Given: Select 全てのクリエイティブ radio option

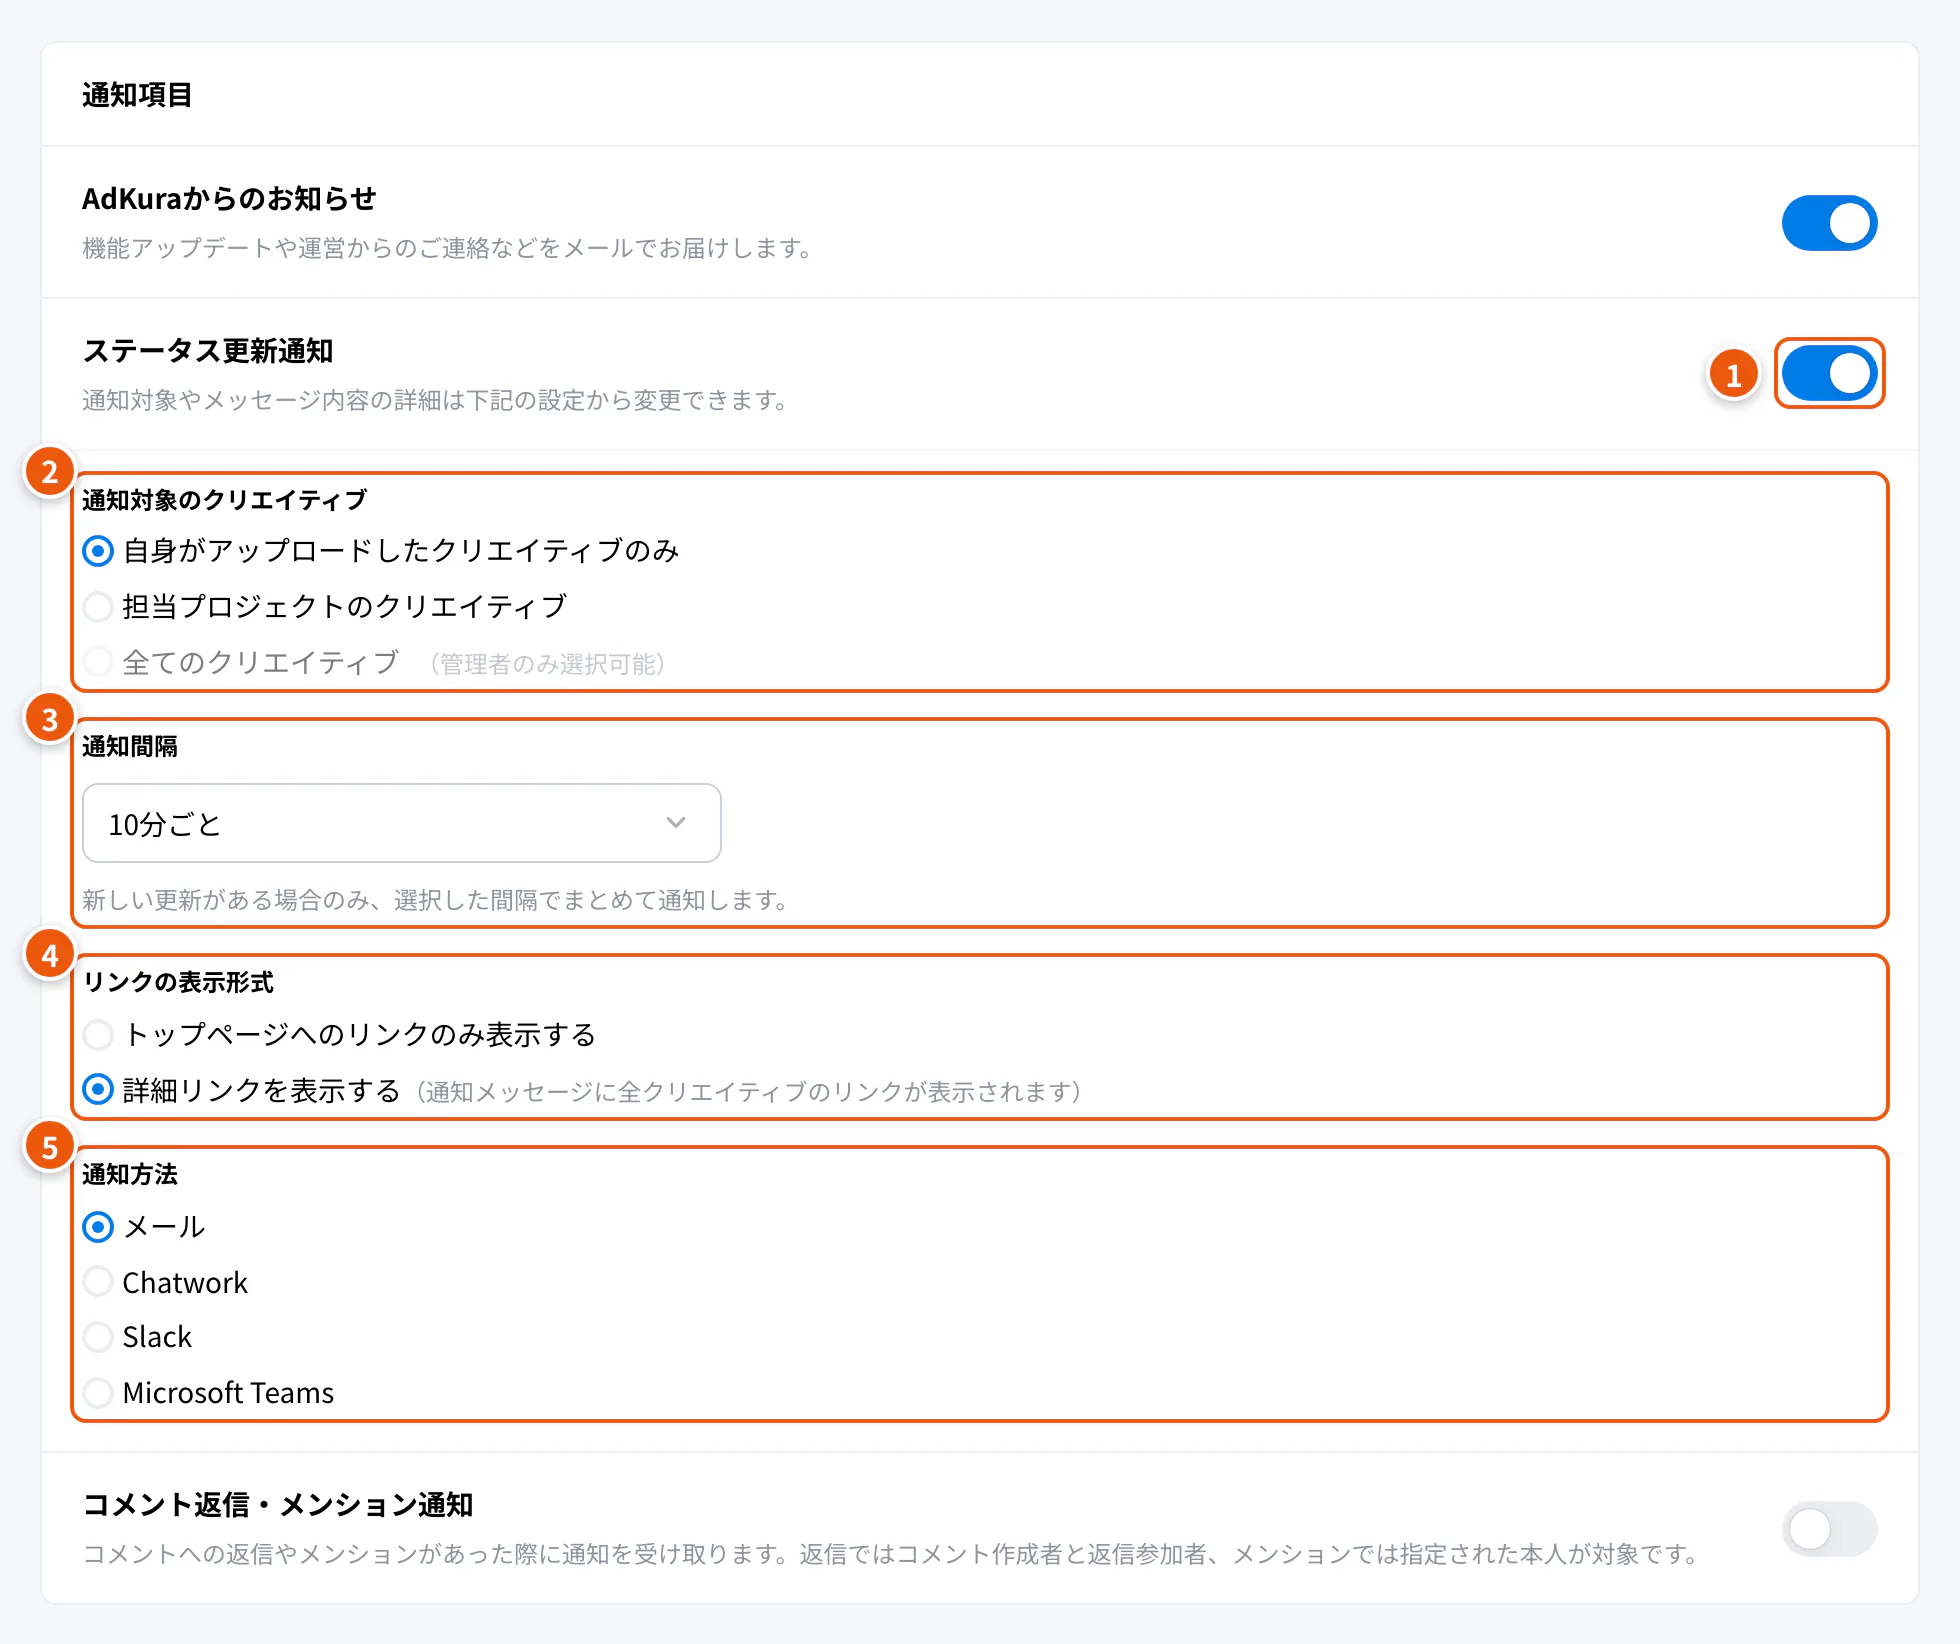Looking at the screenshot, I should point(98,662).
